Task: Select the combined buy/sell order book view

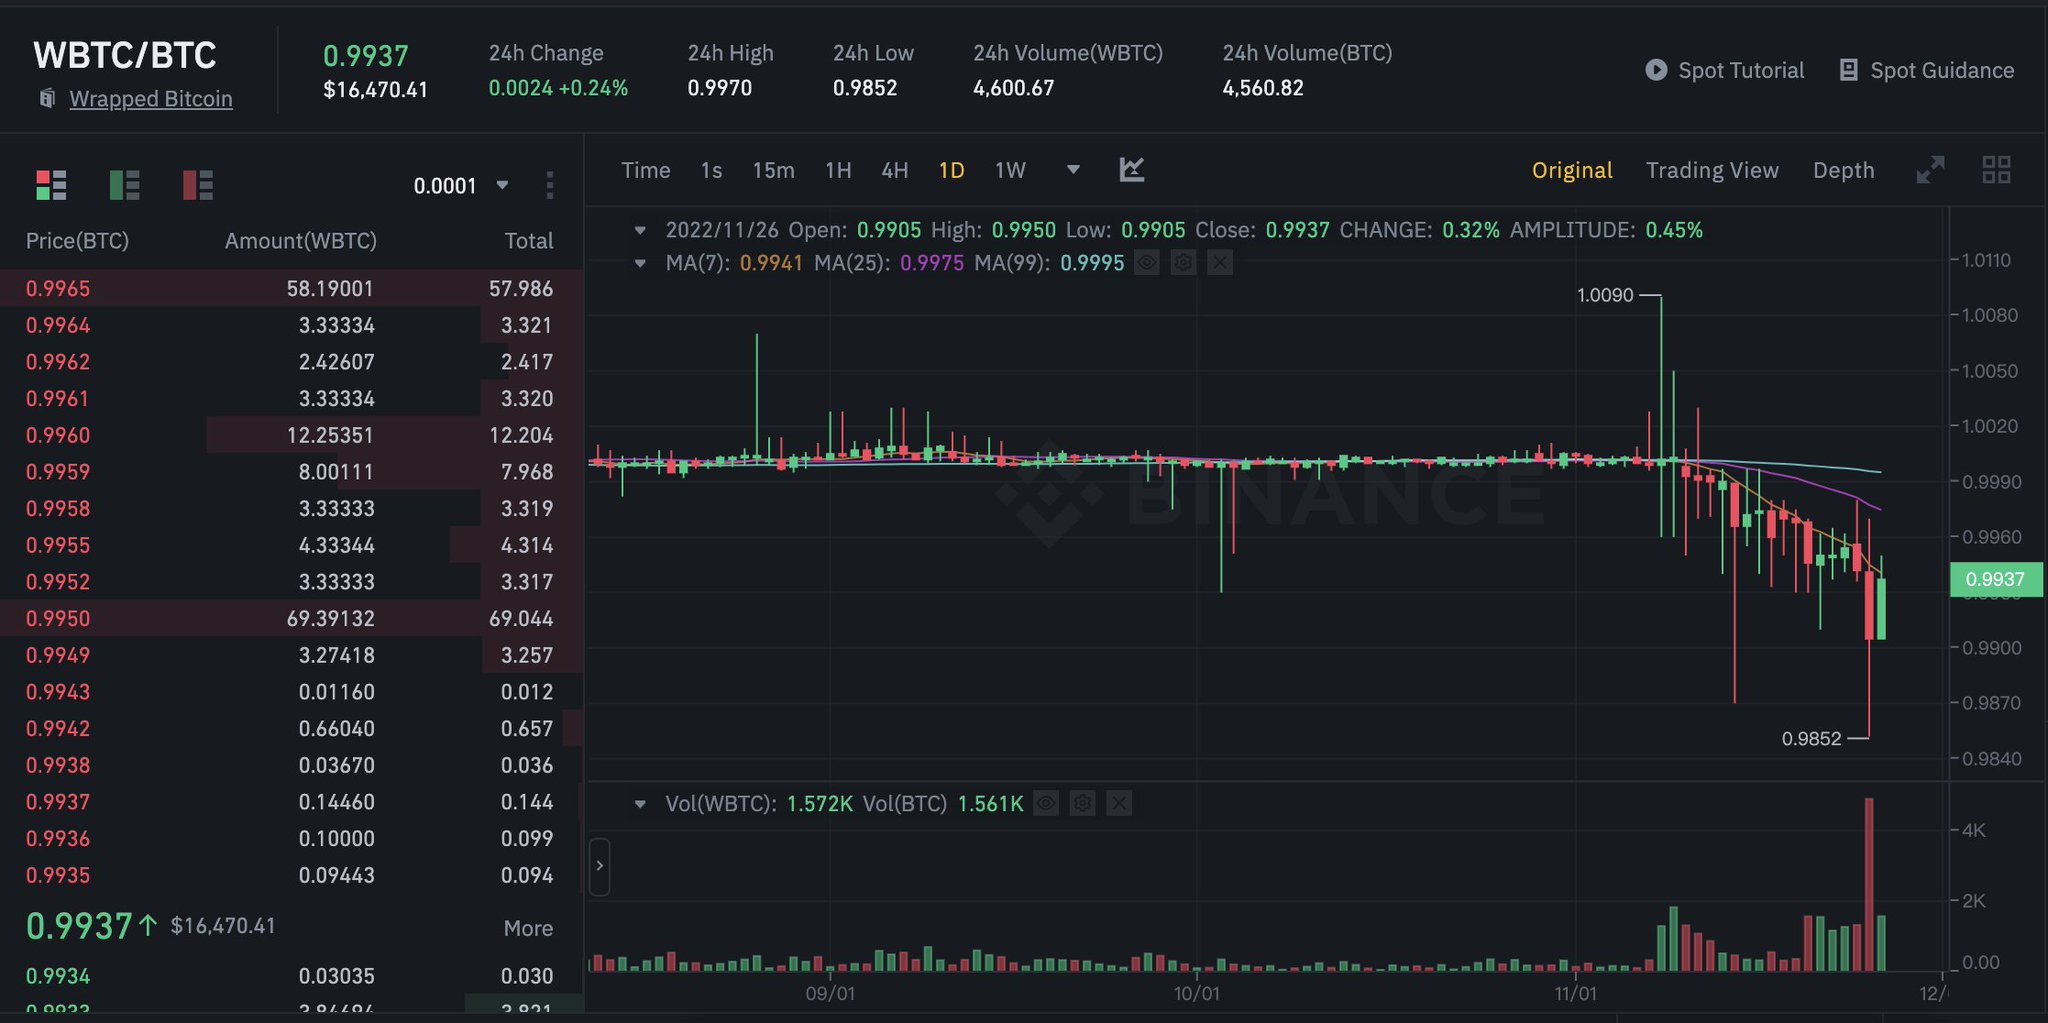Action: 51,185
